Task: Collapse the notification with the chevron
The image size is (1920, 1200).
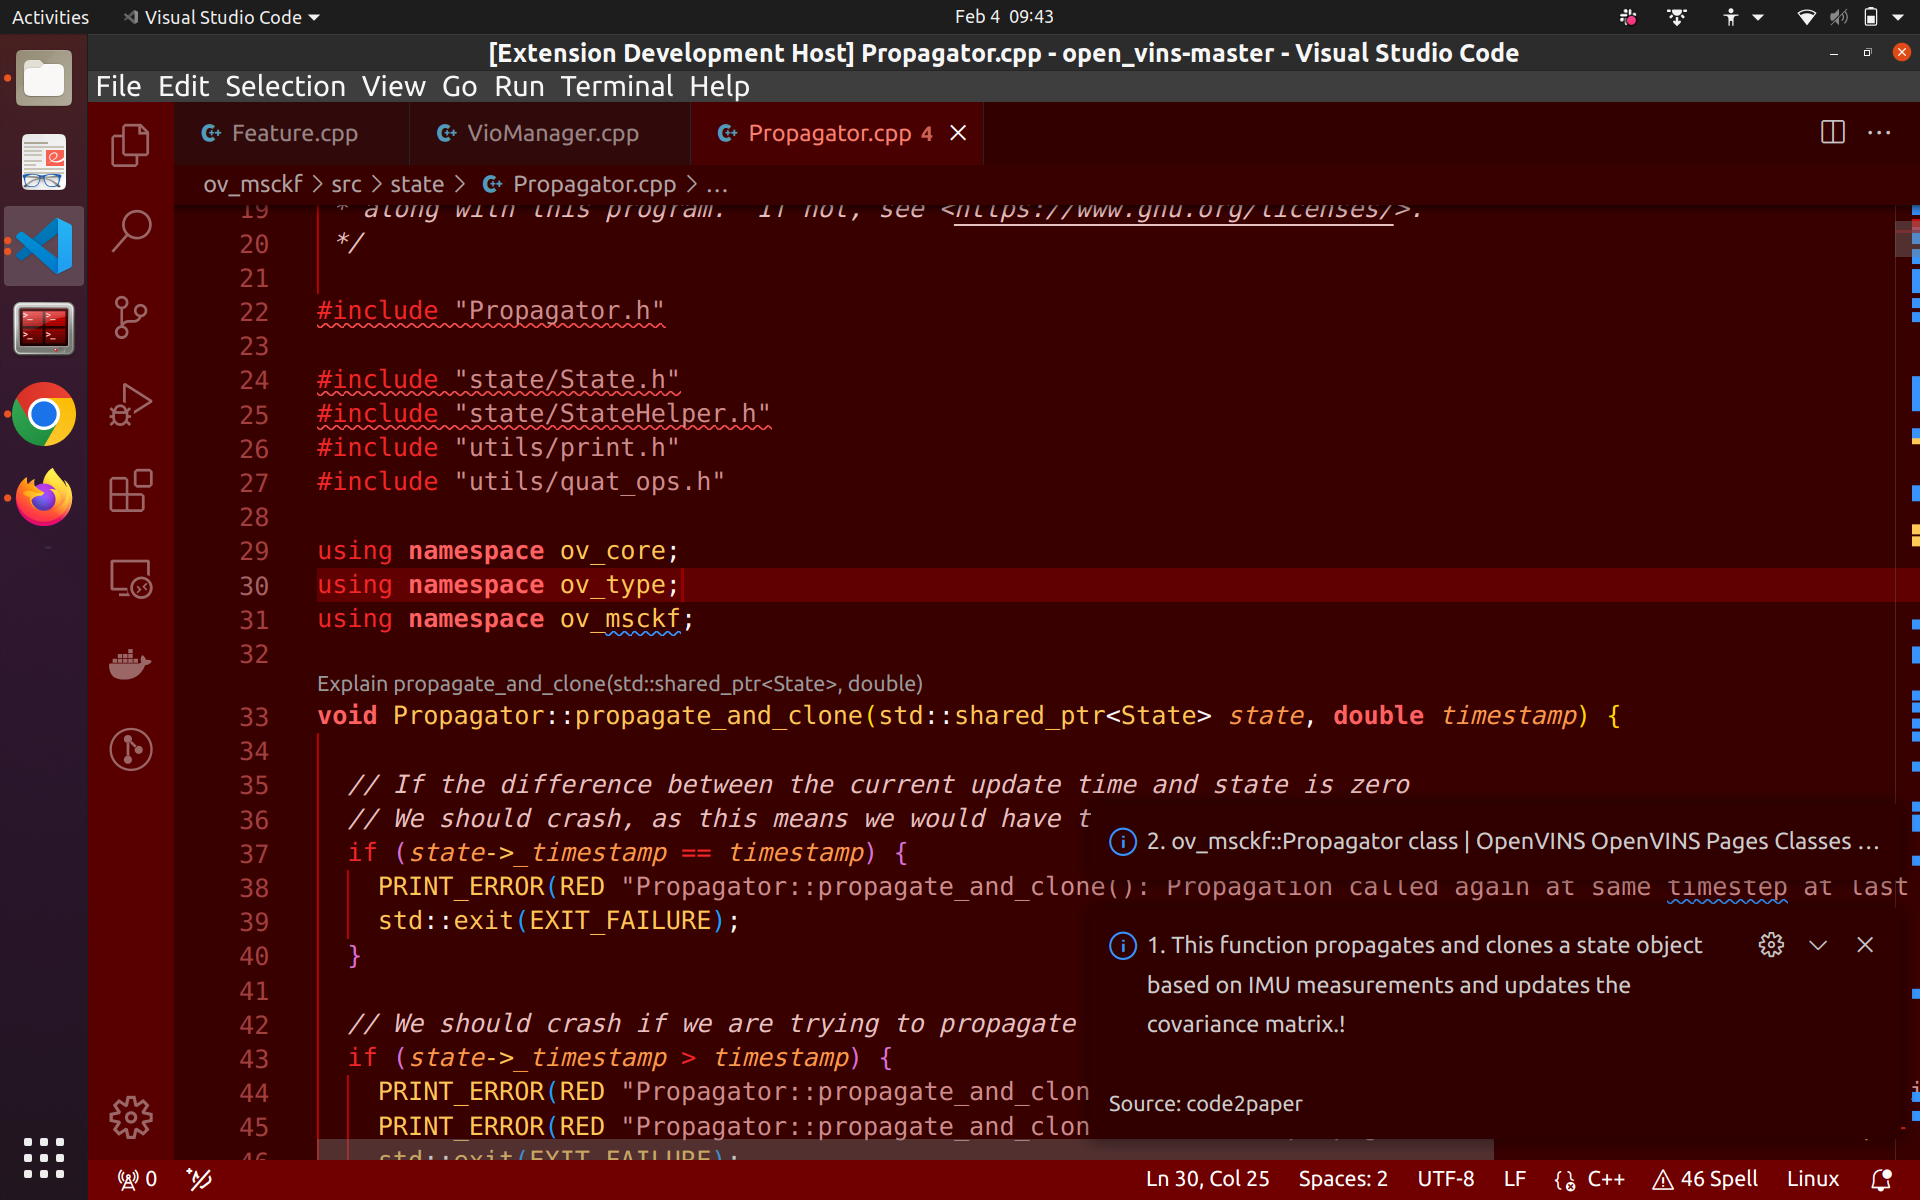Action: 1818,945
